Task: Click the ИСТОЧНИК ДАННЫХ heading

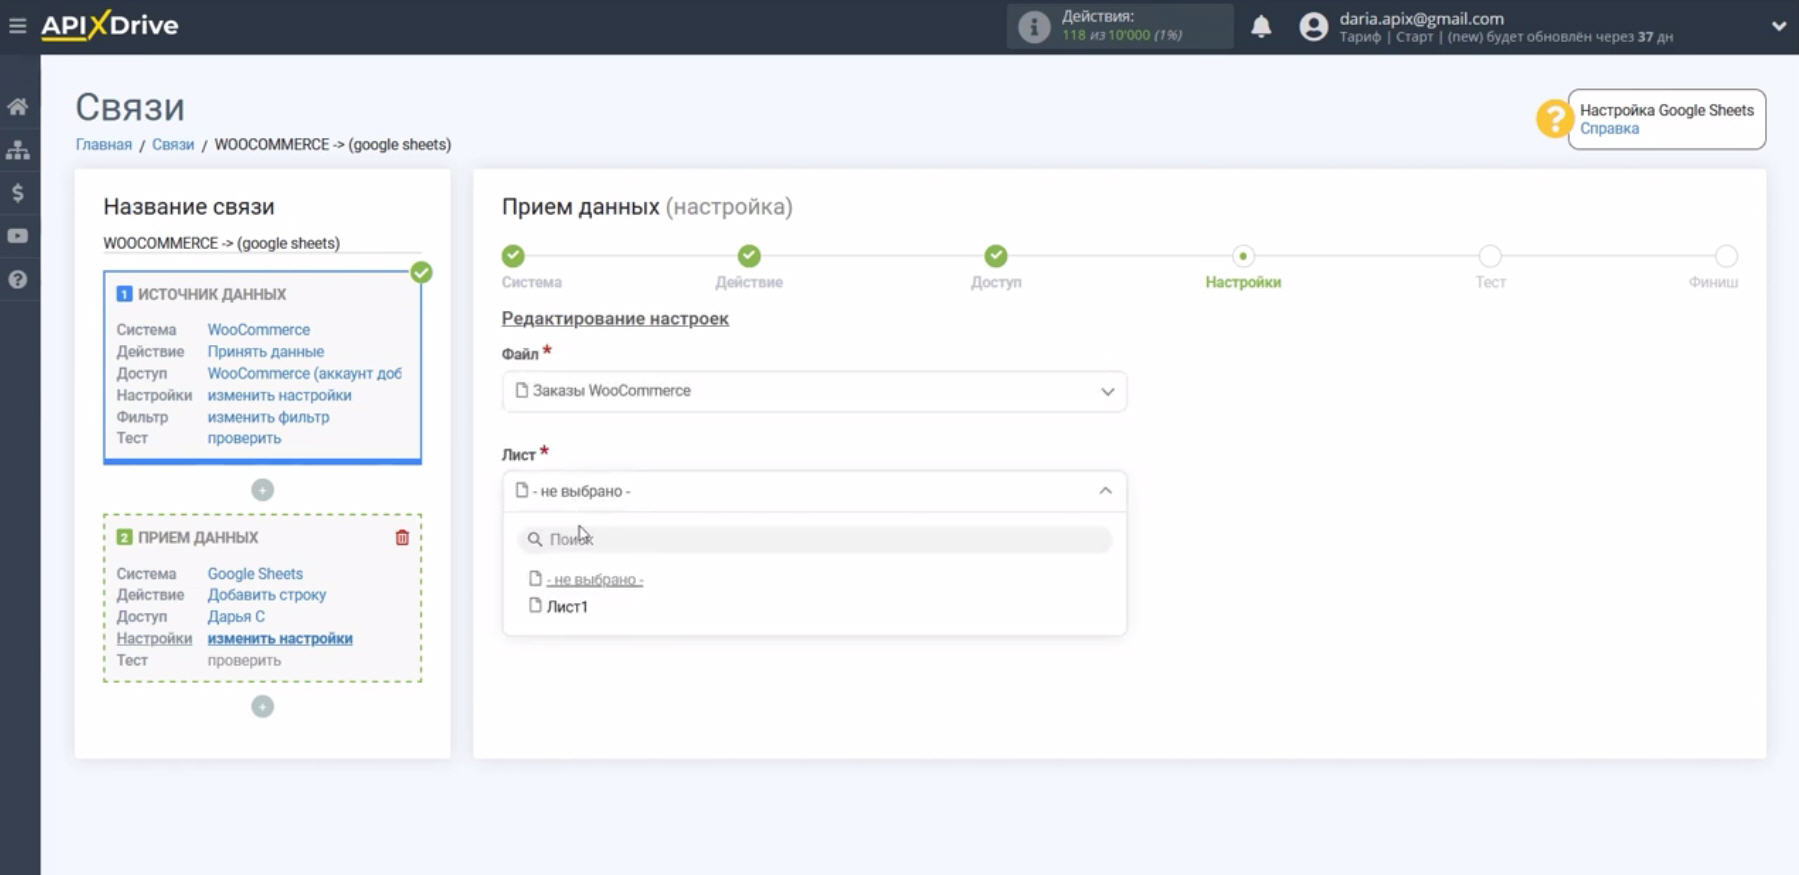Action: (212, 295)
